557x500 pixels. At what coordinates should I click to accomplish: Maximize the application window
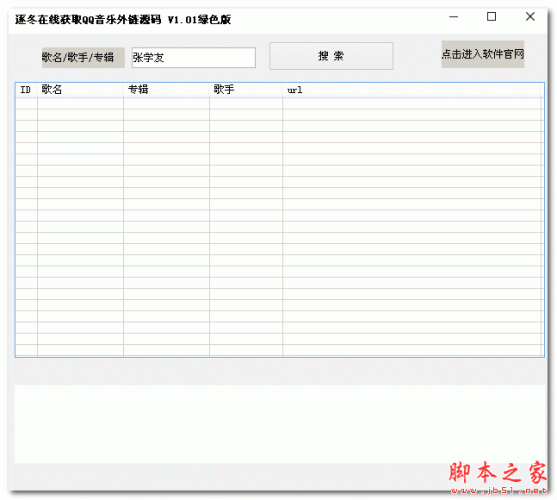click(492, 17)
